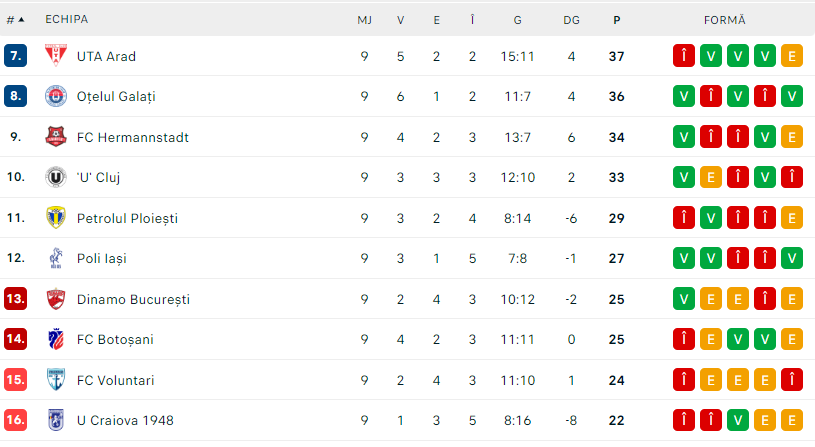Click the U Craiova 1948 crest
The width and height of the screenshot is (815, 447).
click(55, 421)
